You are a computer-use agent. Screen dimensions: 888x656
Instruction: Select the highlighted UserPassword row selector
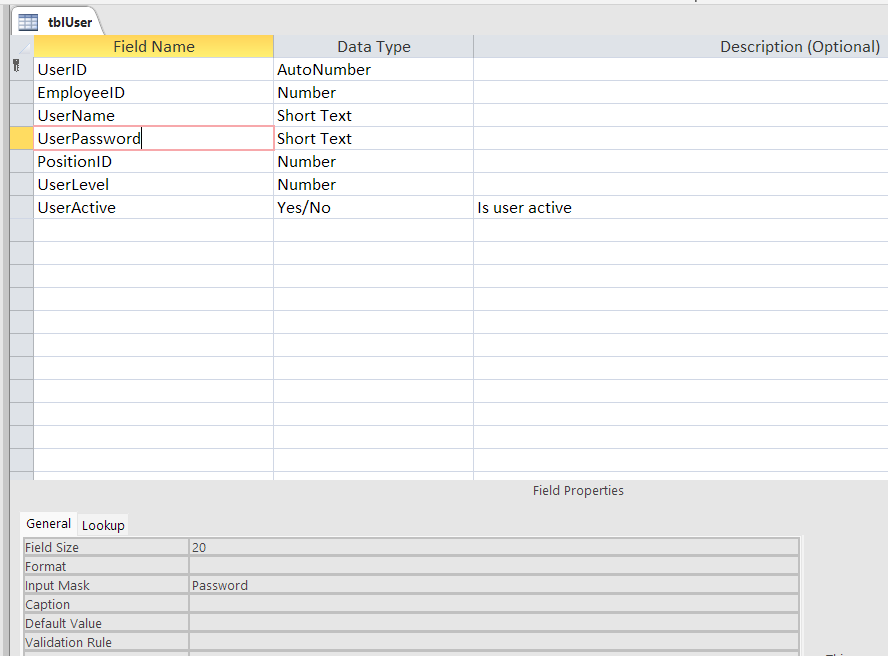click(x=21, y=138)
